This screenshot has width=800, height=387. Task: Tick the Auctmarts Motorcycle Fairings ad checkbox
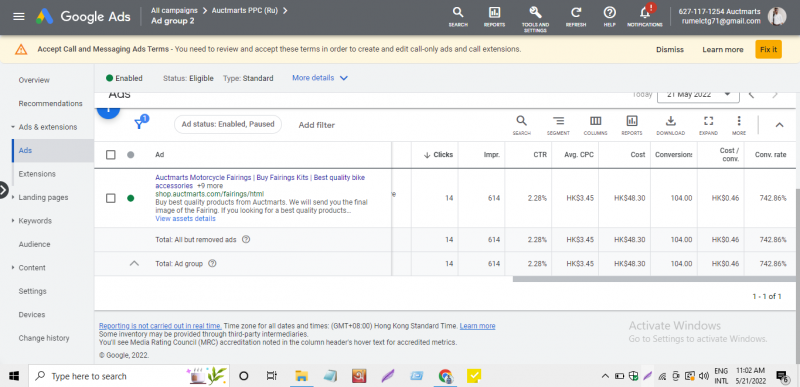point(111,198)
